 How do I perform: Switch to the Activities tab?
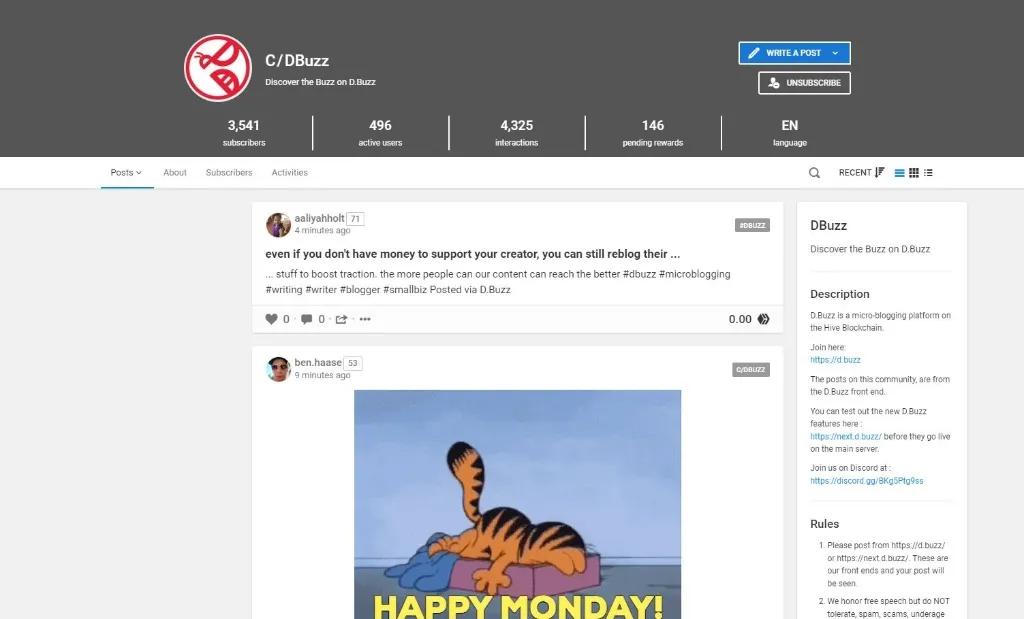tap(289, 172)
